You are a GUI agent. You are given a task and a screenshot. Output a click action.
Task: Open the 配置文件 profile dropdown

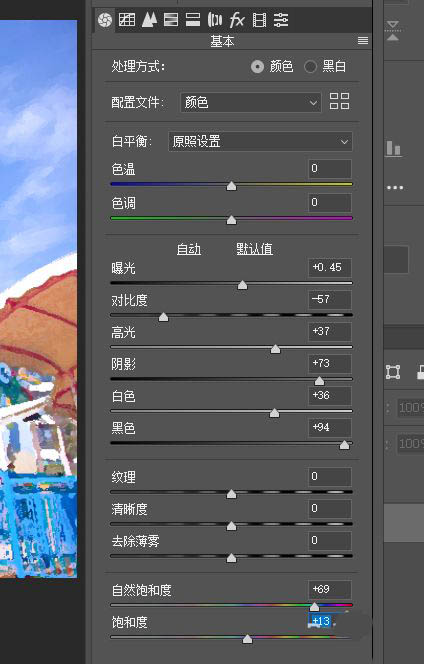(x=250, y=102)
